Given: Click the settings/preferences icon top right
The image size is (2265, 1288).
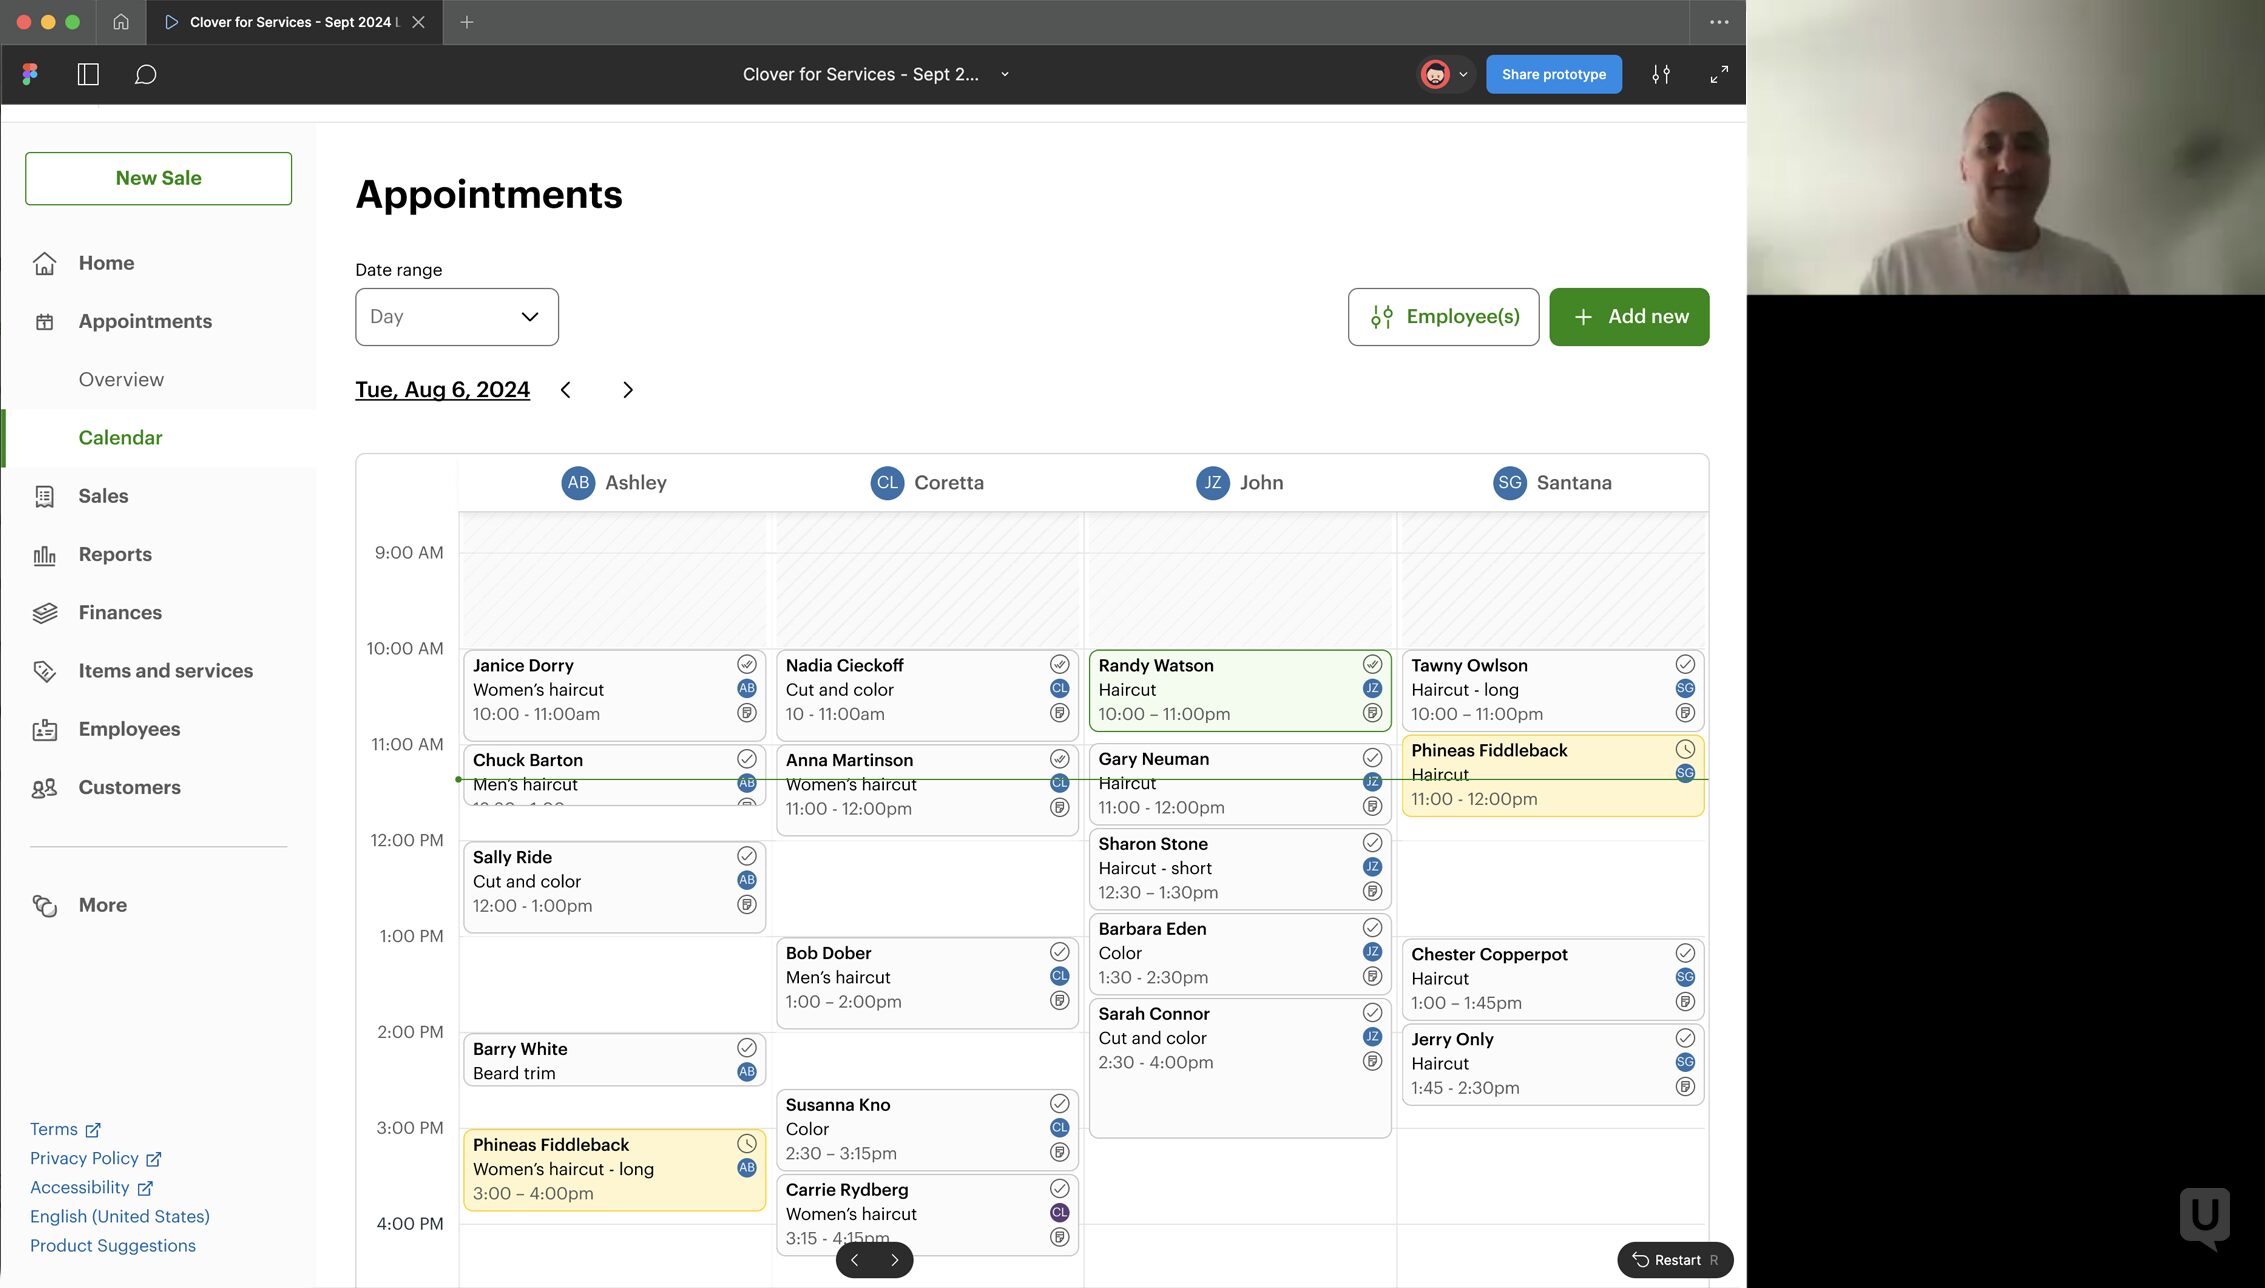Looking at the screenshot, I should [1661, 73].
